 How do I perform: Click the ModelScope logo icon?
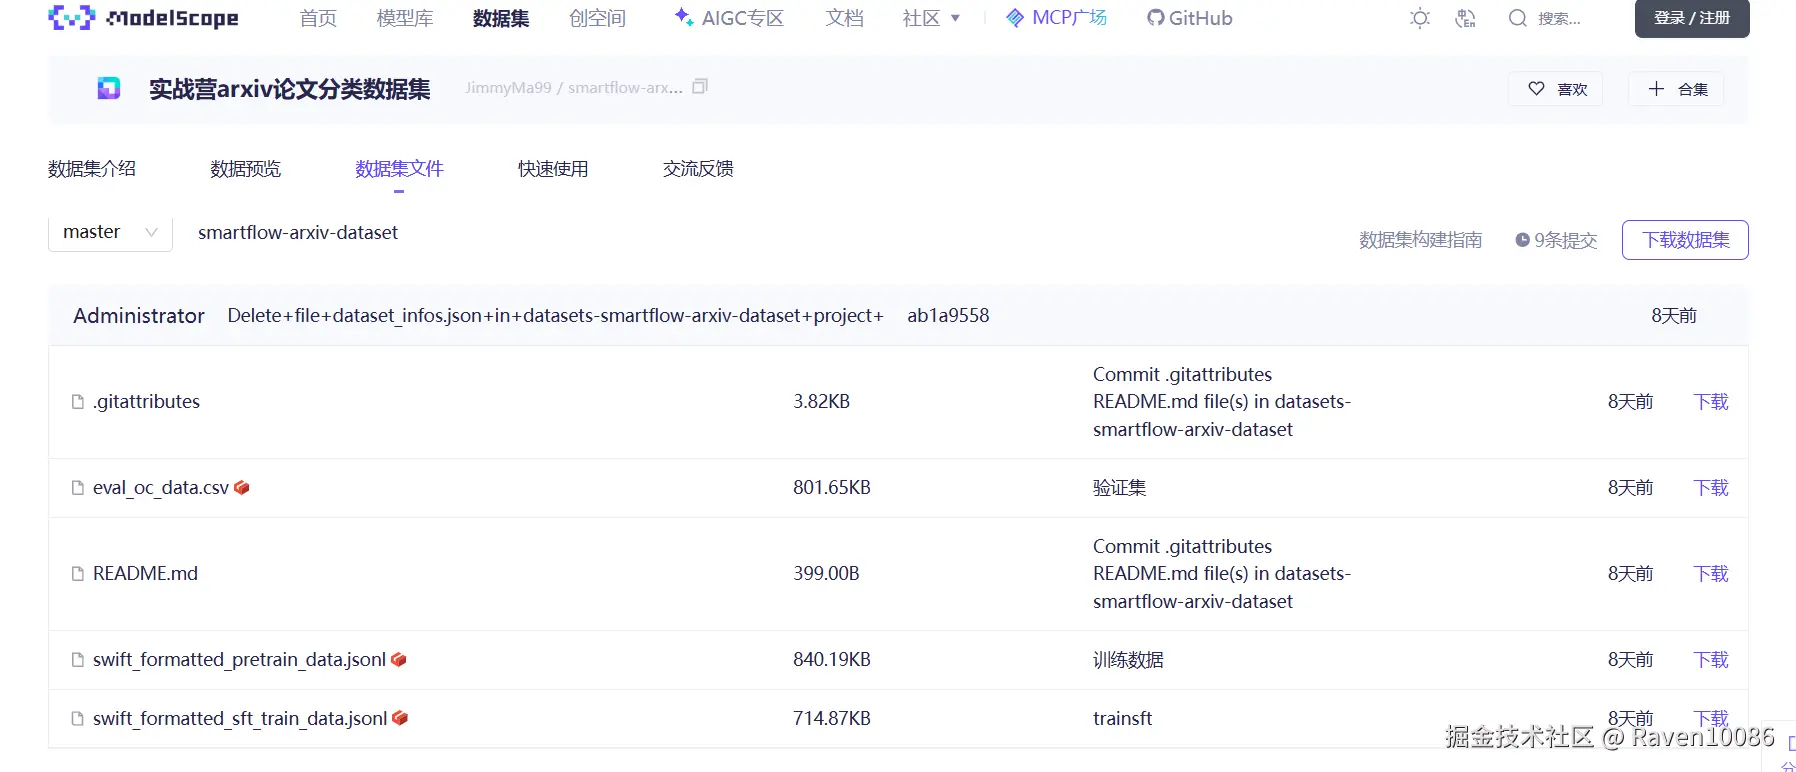coord(71,18)
